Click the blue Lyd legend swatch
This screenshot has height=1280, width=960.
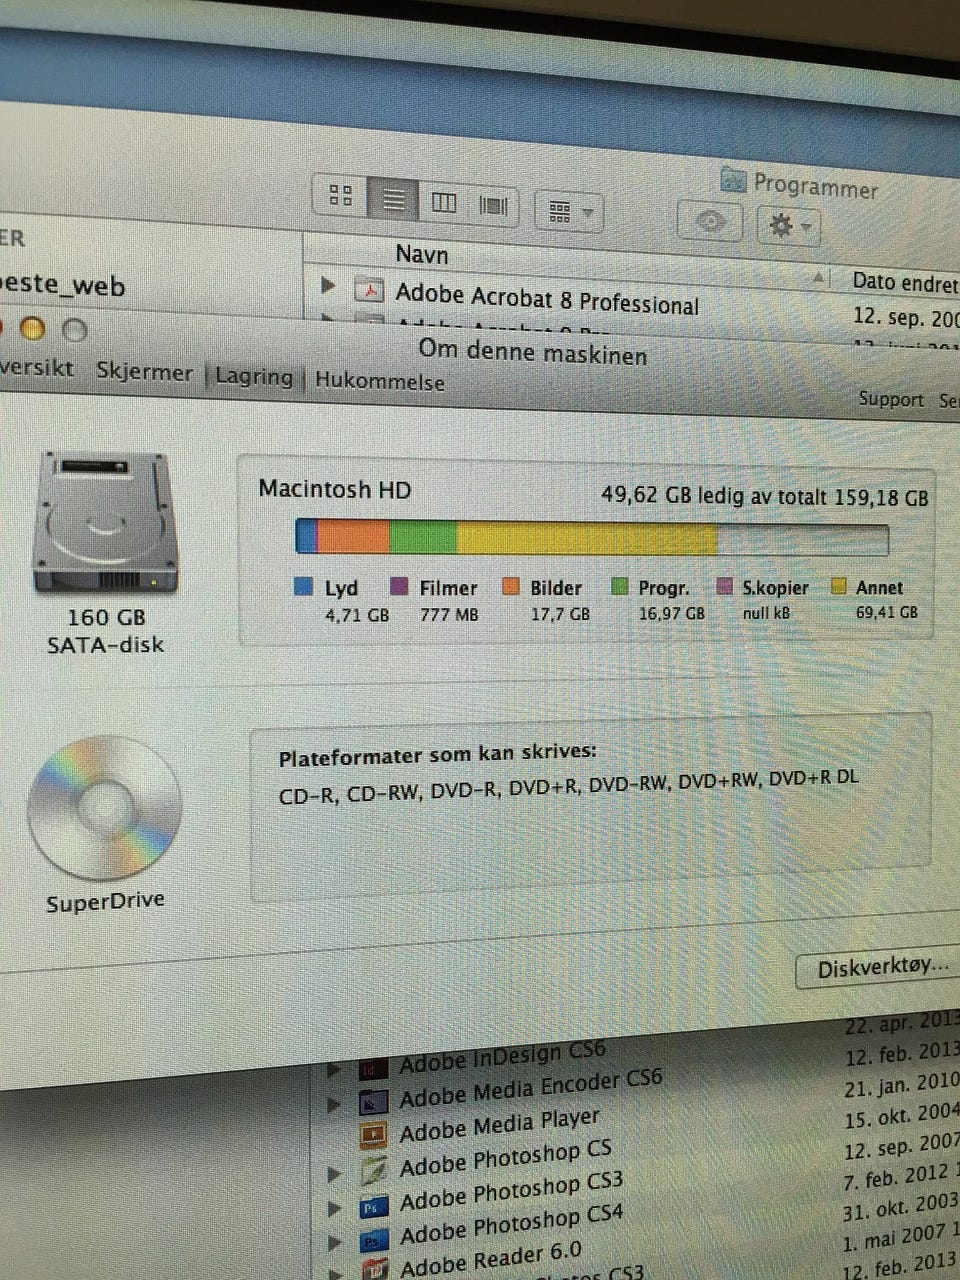point(304,587)
